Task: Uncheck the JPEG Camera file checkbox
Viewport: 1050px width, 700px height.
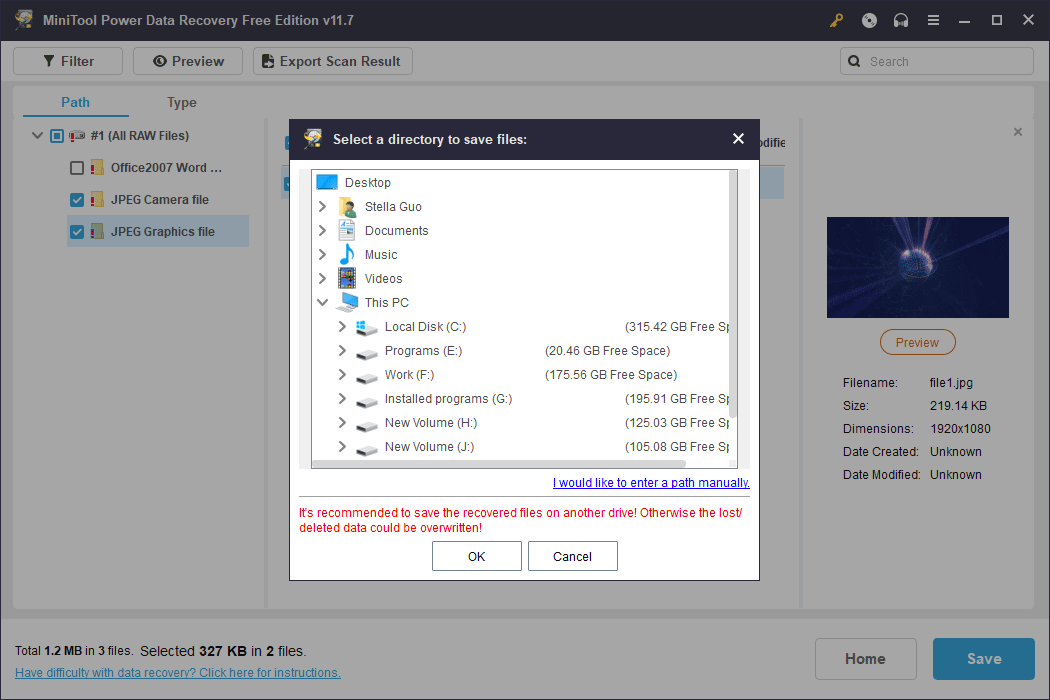Action: tap(77, 200)
